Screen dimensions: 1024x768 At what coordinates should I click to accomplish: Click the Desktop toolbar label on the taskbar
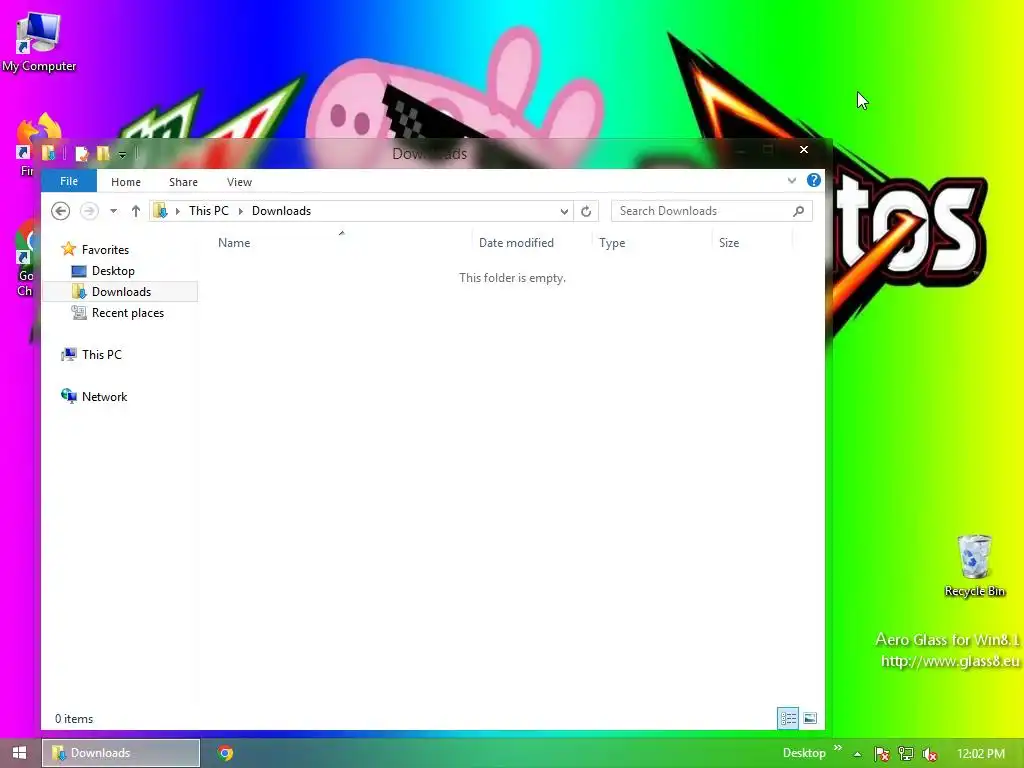[804, 753]
